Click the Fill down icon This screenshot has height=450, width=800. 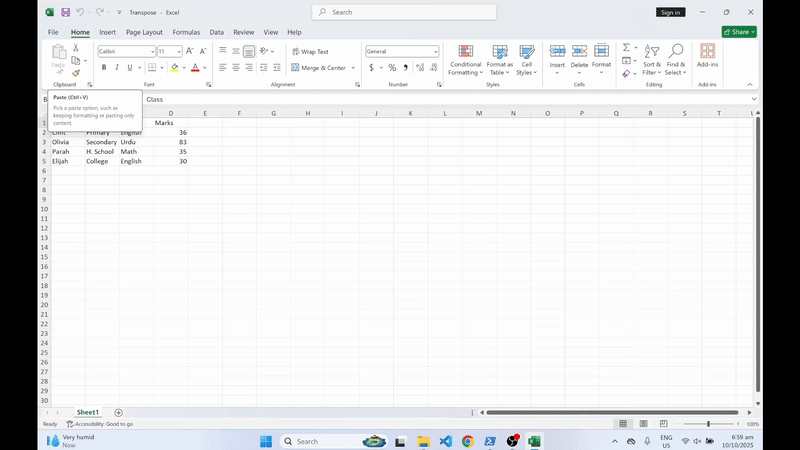click(x=627, y=61)
